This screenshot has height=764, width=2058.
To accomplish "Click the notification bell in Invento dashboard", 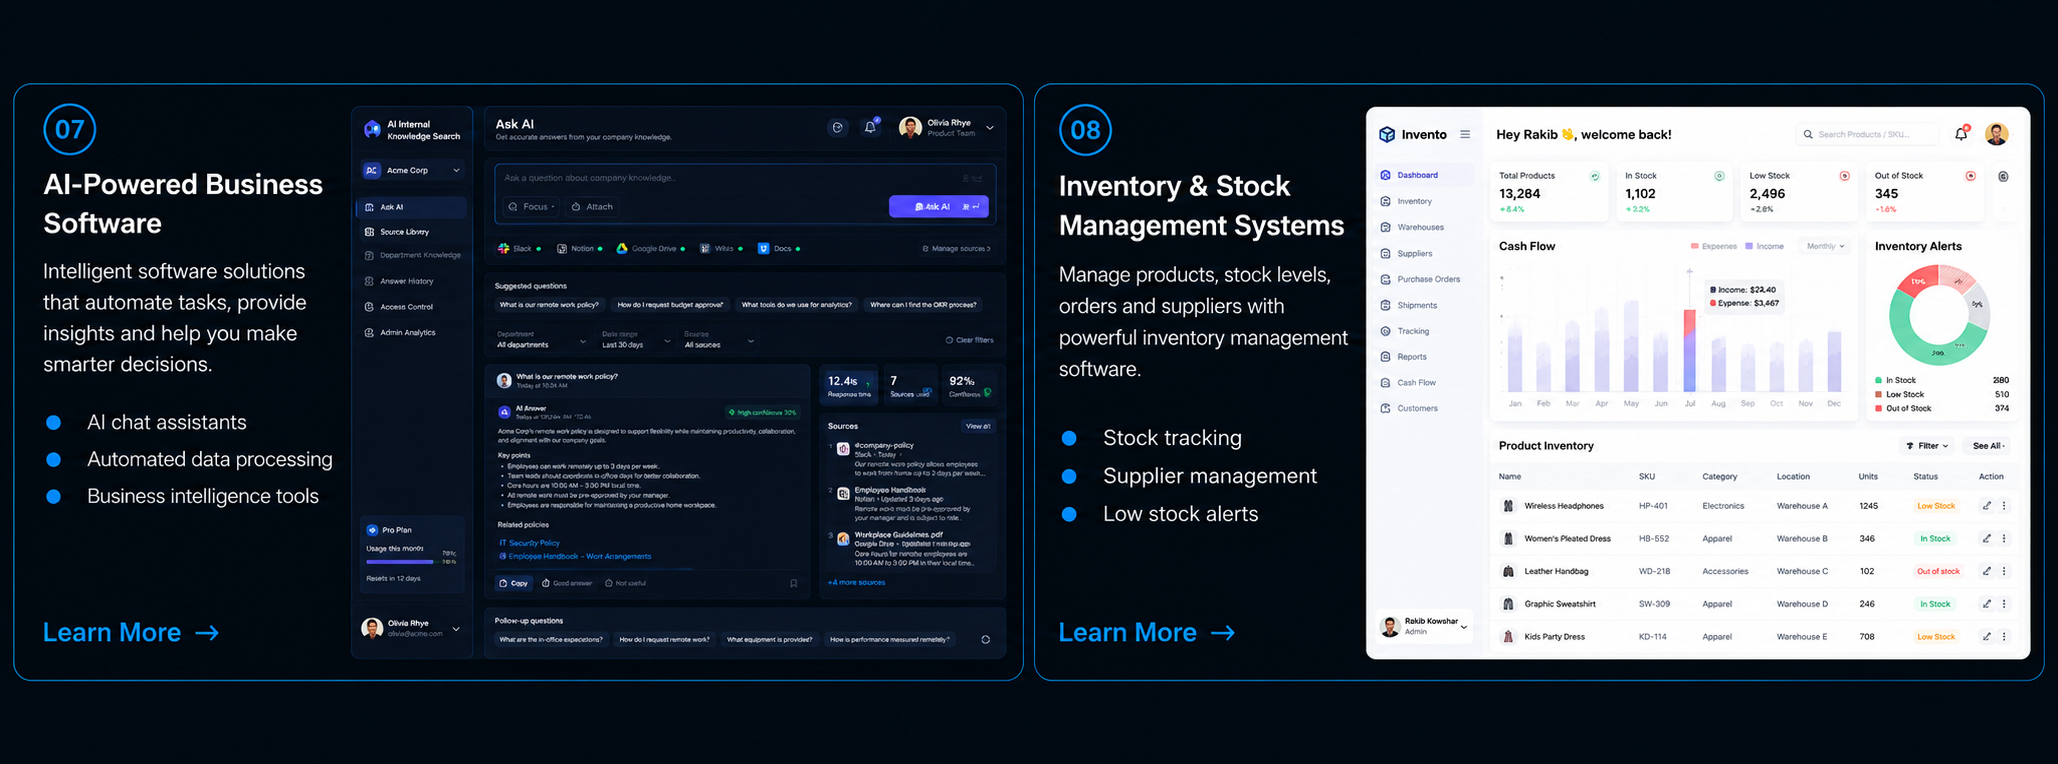I will pos(1961,134).
